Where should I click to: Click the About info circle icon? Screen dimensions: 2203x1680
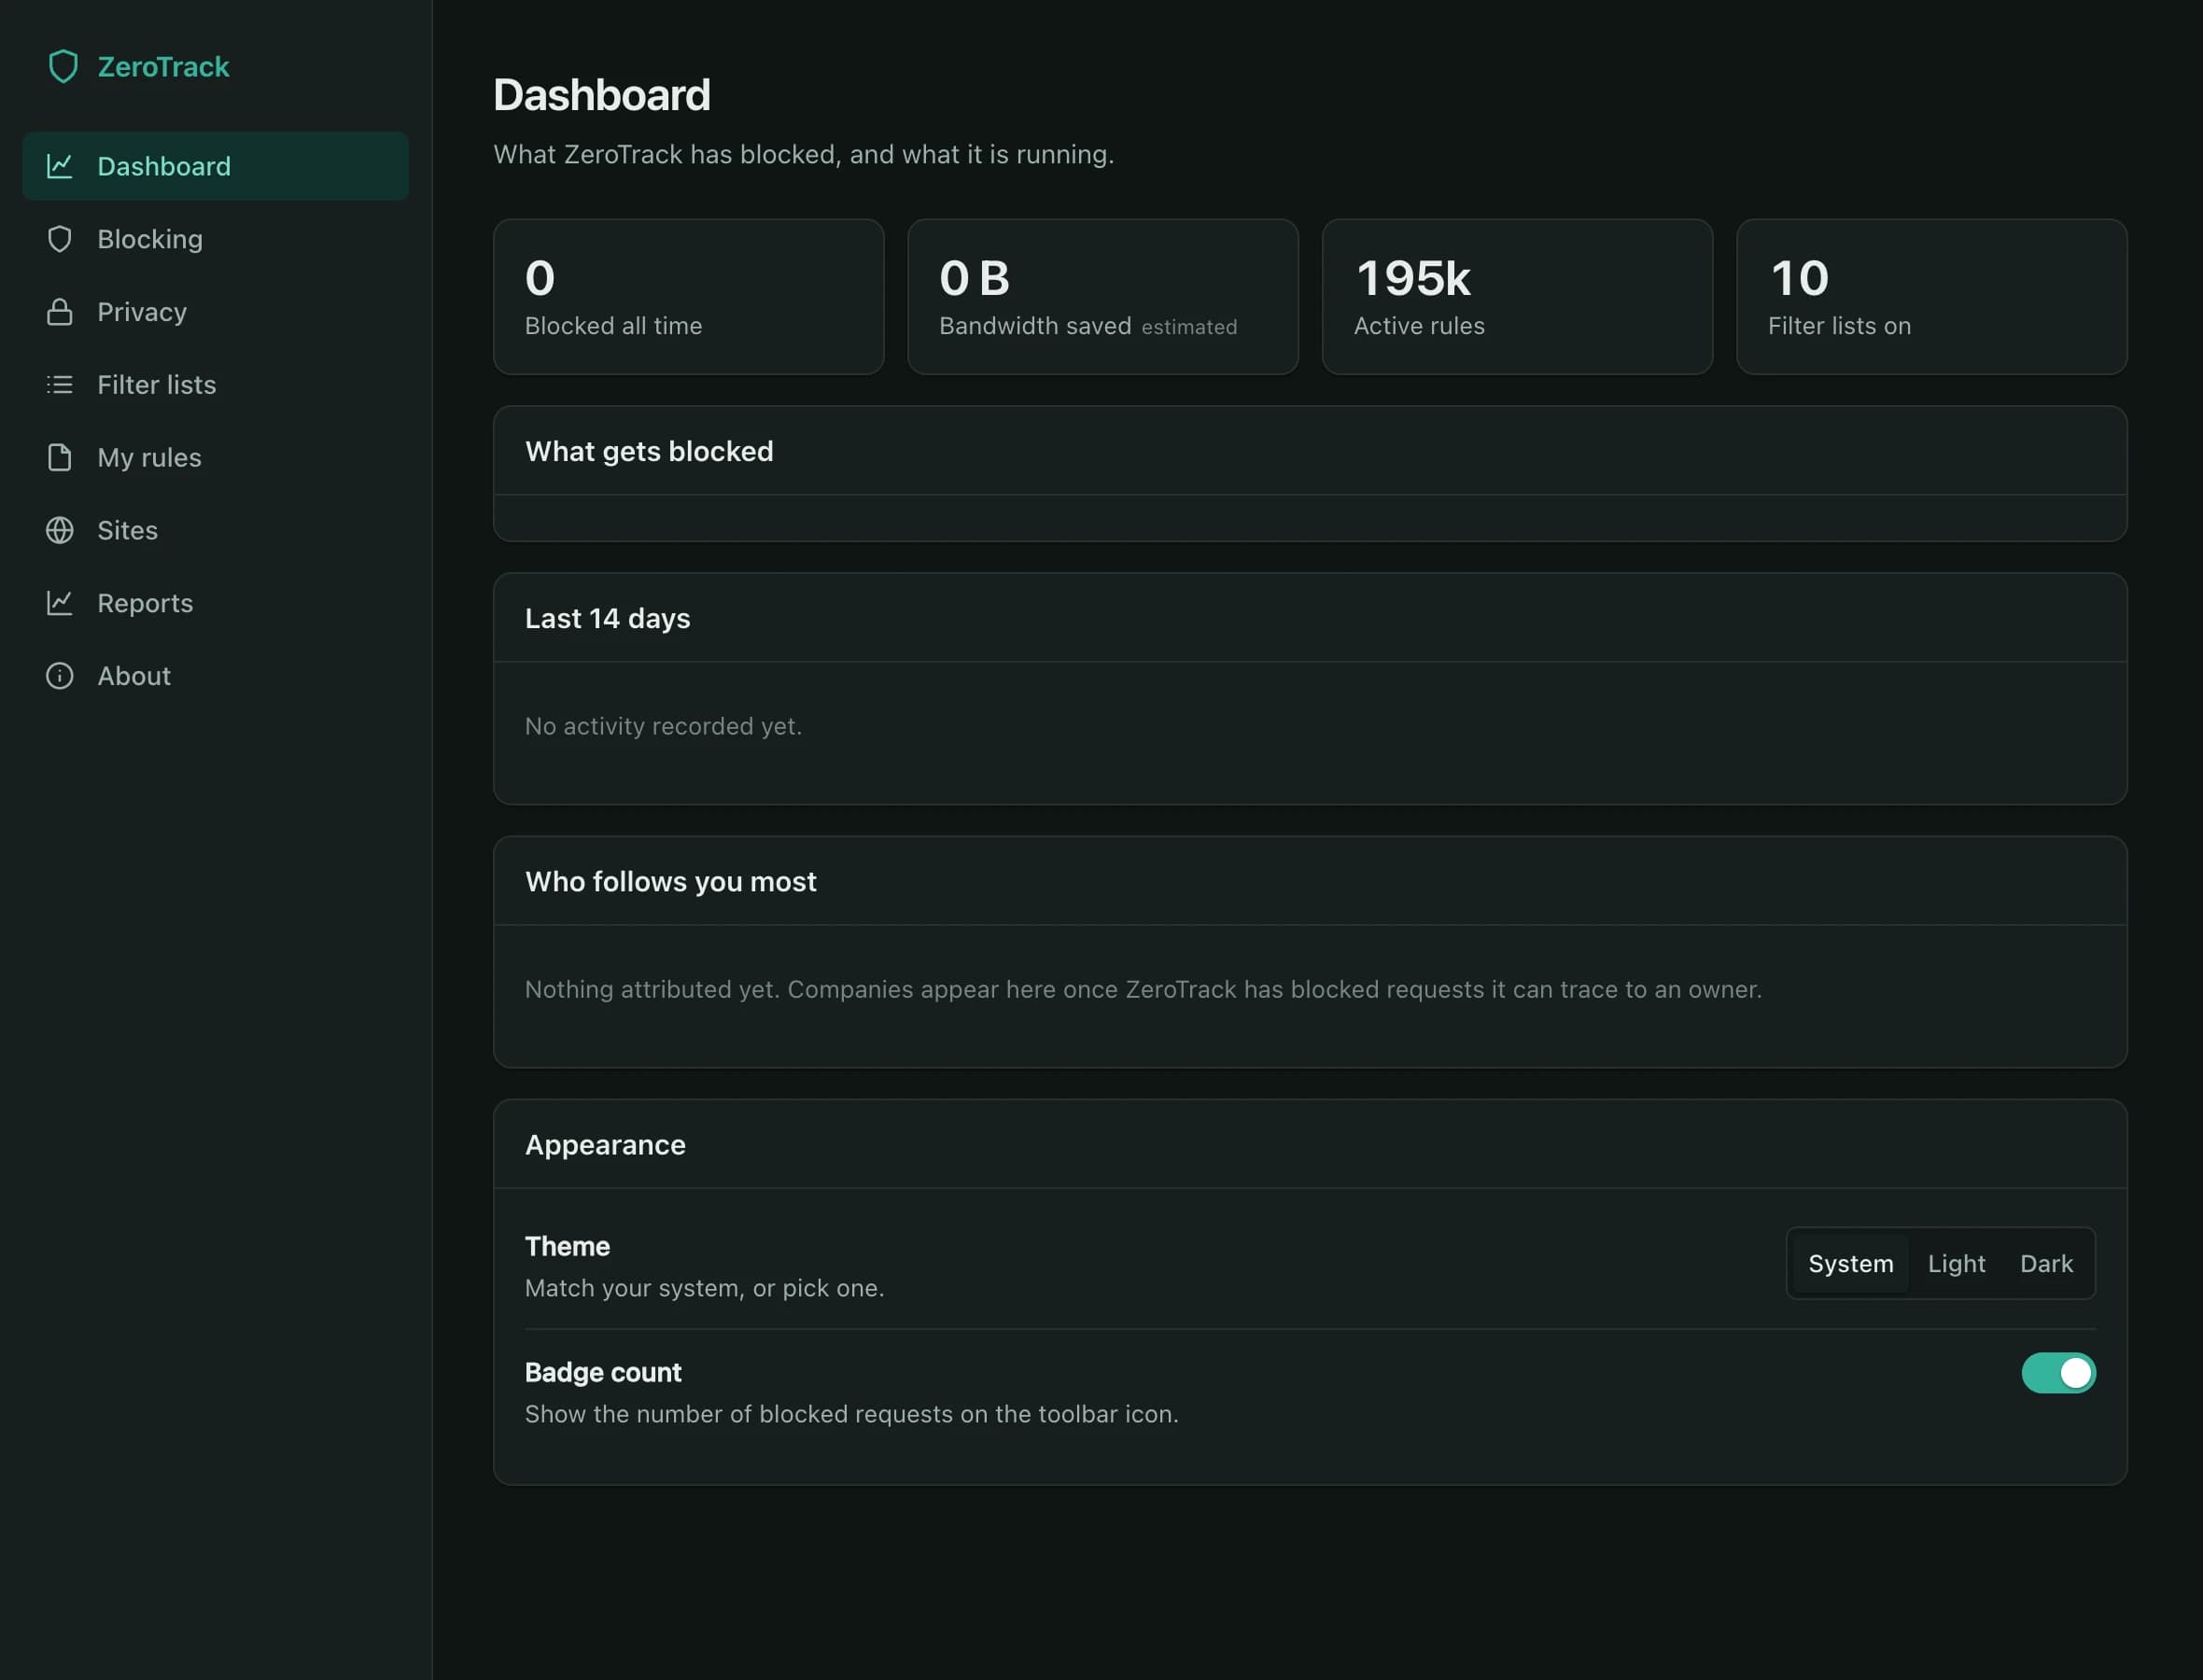pos(60,676)
